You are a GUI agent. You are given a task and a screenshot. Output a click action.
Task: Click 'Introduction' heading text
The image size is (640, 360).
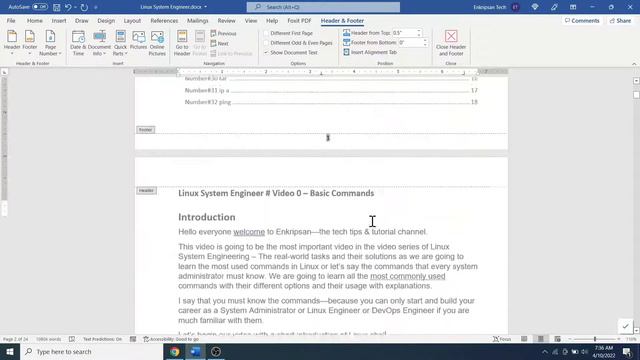[x=207, y=217]
